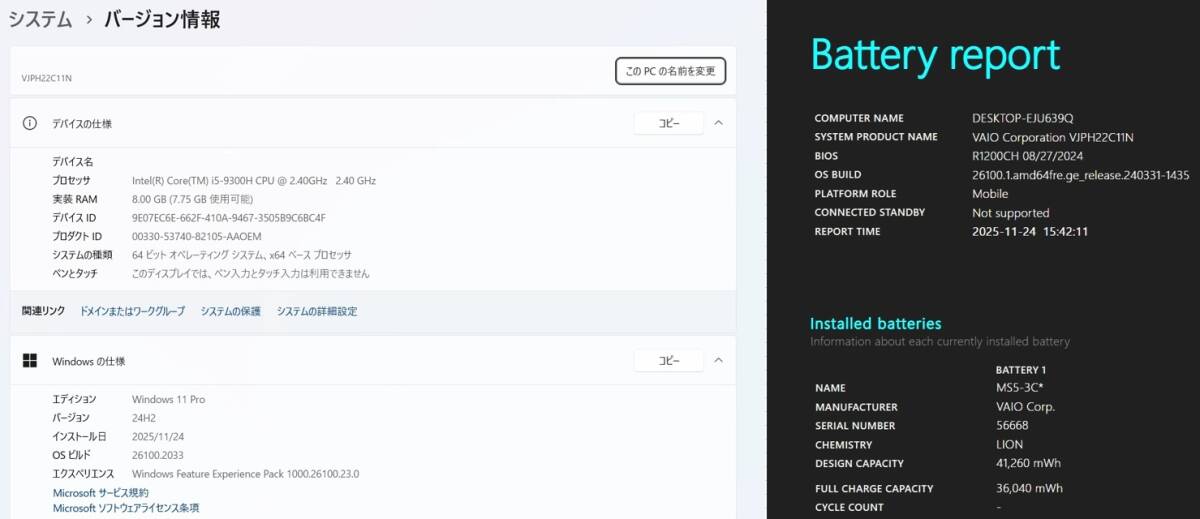
Task: Click the Battery report heading
Action: (x=935, y=54)
